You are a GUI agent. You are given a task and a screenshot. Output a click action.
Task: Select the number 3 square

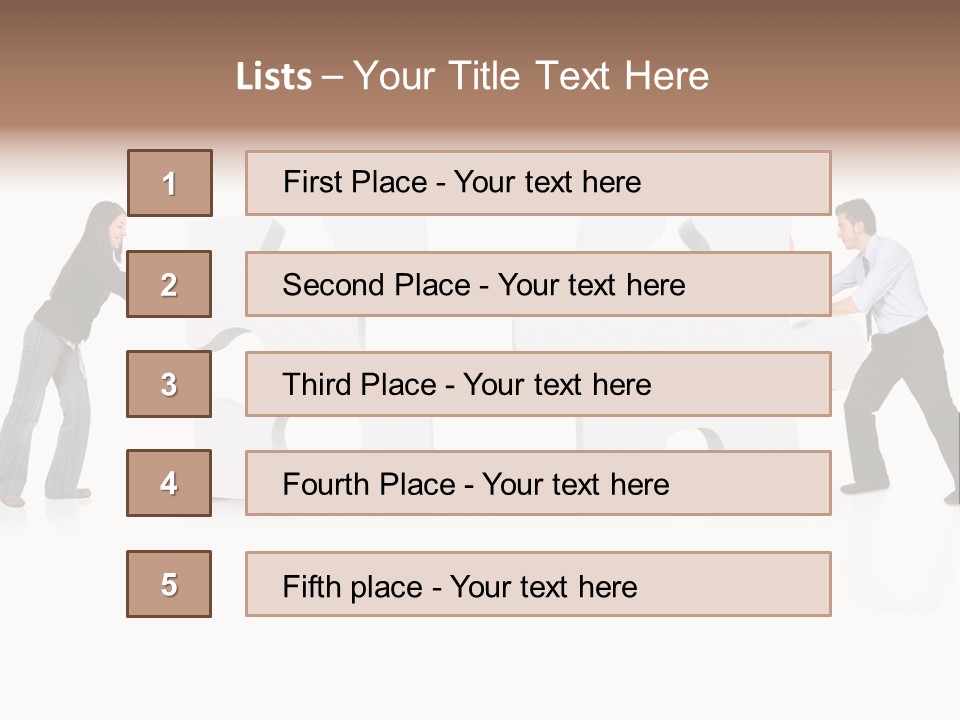click(169, 384)
